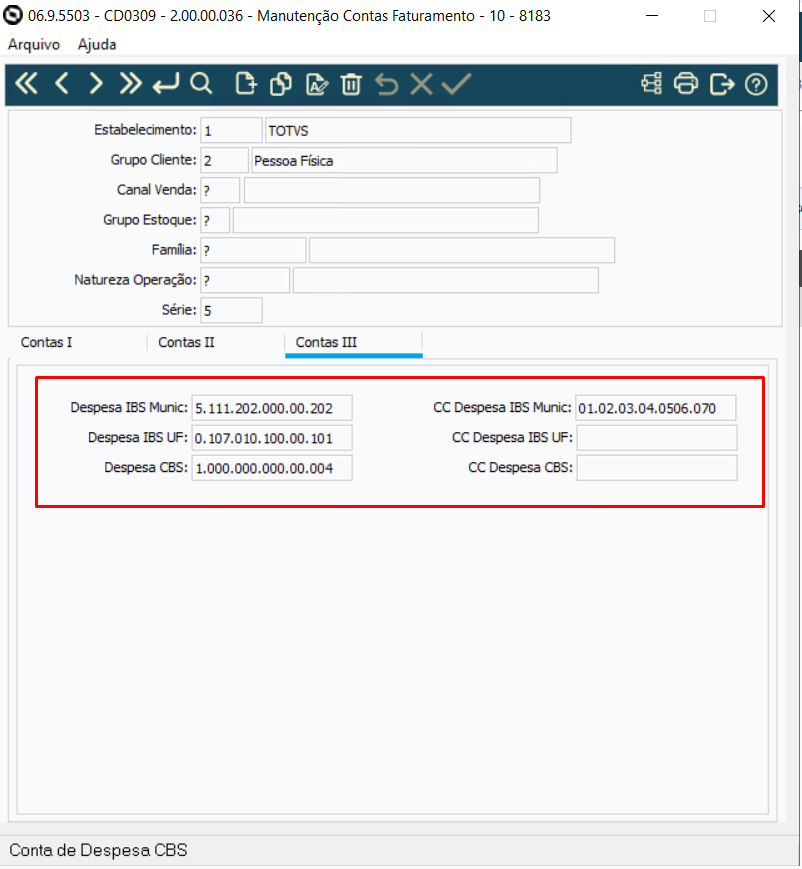Go to first record with double-left arrows
This screenshot has height=869, width=802.
click(x=26, y=84)
